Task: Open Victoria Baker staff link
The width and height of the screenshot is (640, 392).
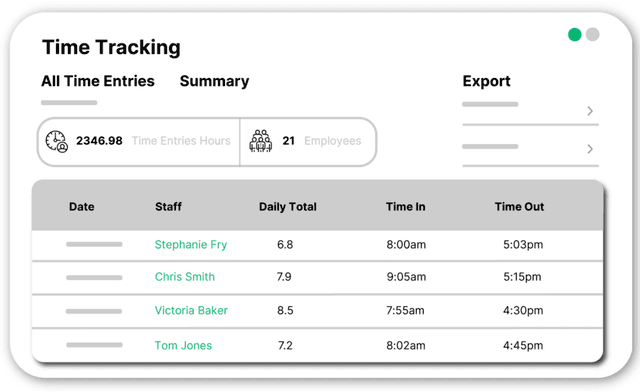Action: click(191, 310)
